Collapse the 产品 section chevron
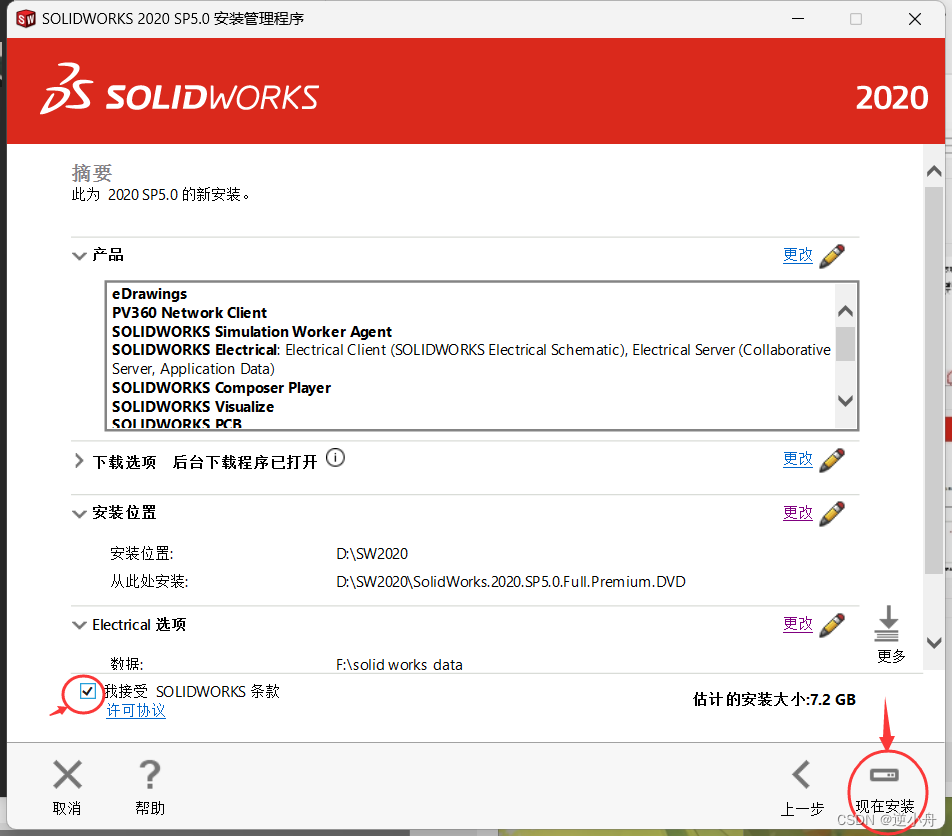Viewport: 952px width, 836px height. point(79,256)
